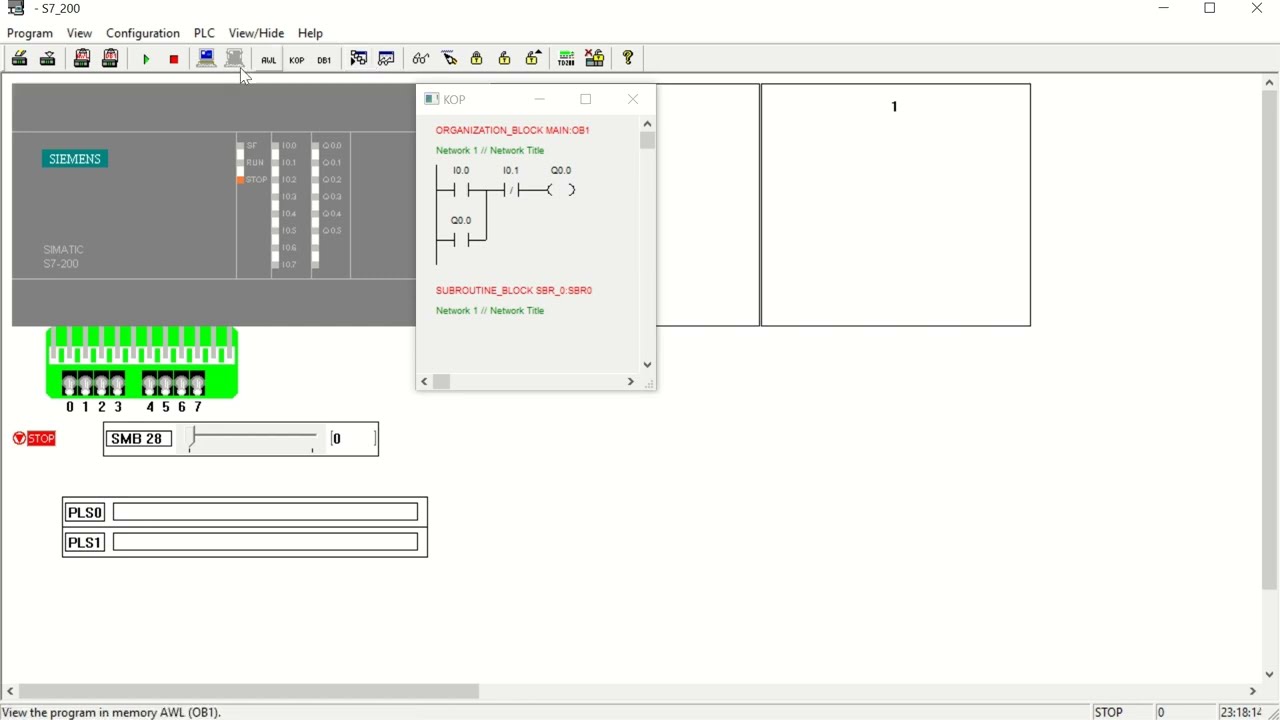Click the second padlock icon in the toolbar
Viewport: 1280px width, 720px height.
point(505,59)
